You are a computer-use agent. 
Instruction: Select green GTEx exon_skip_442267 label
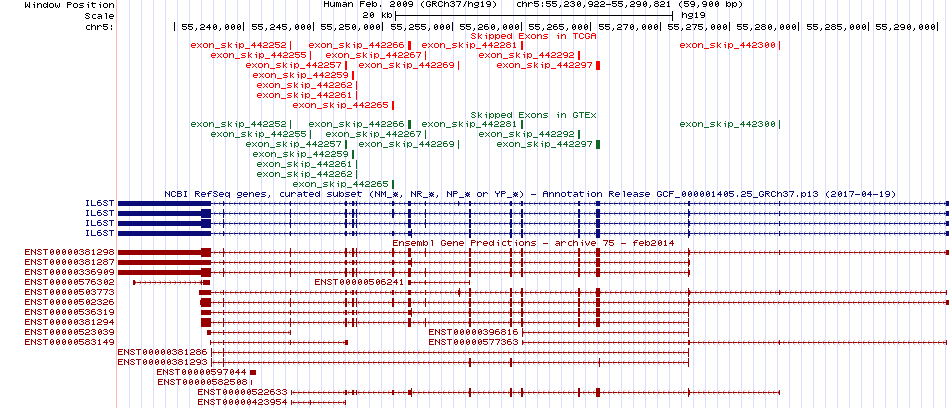coord(374,134)
